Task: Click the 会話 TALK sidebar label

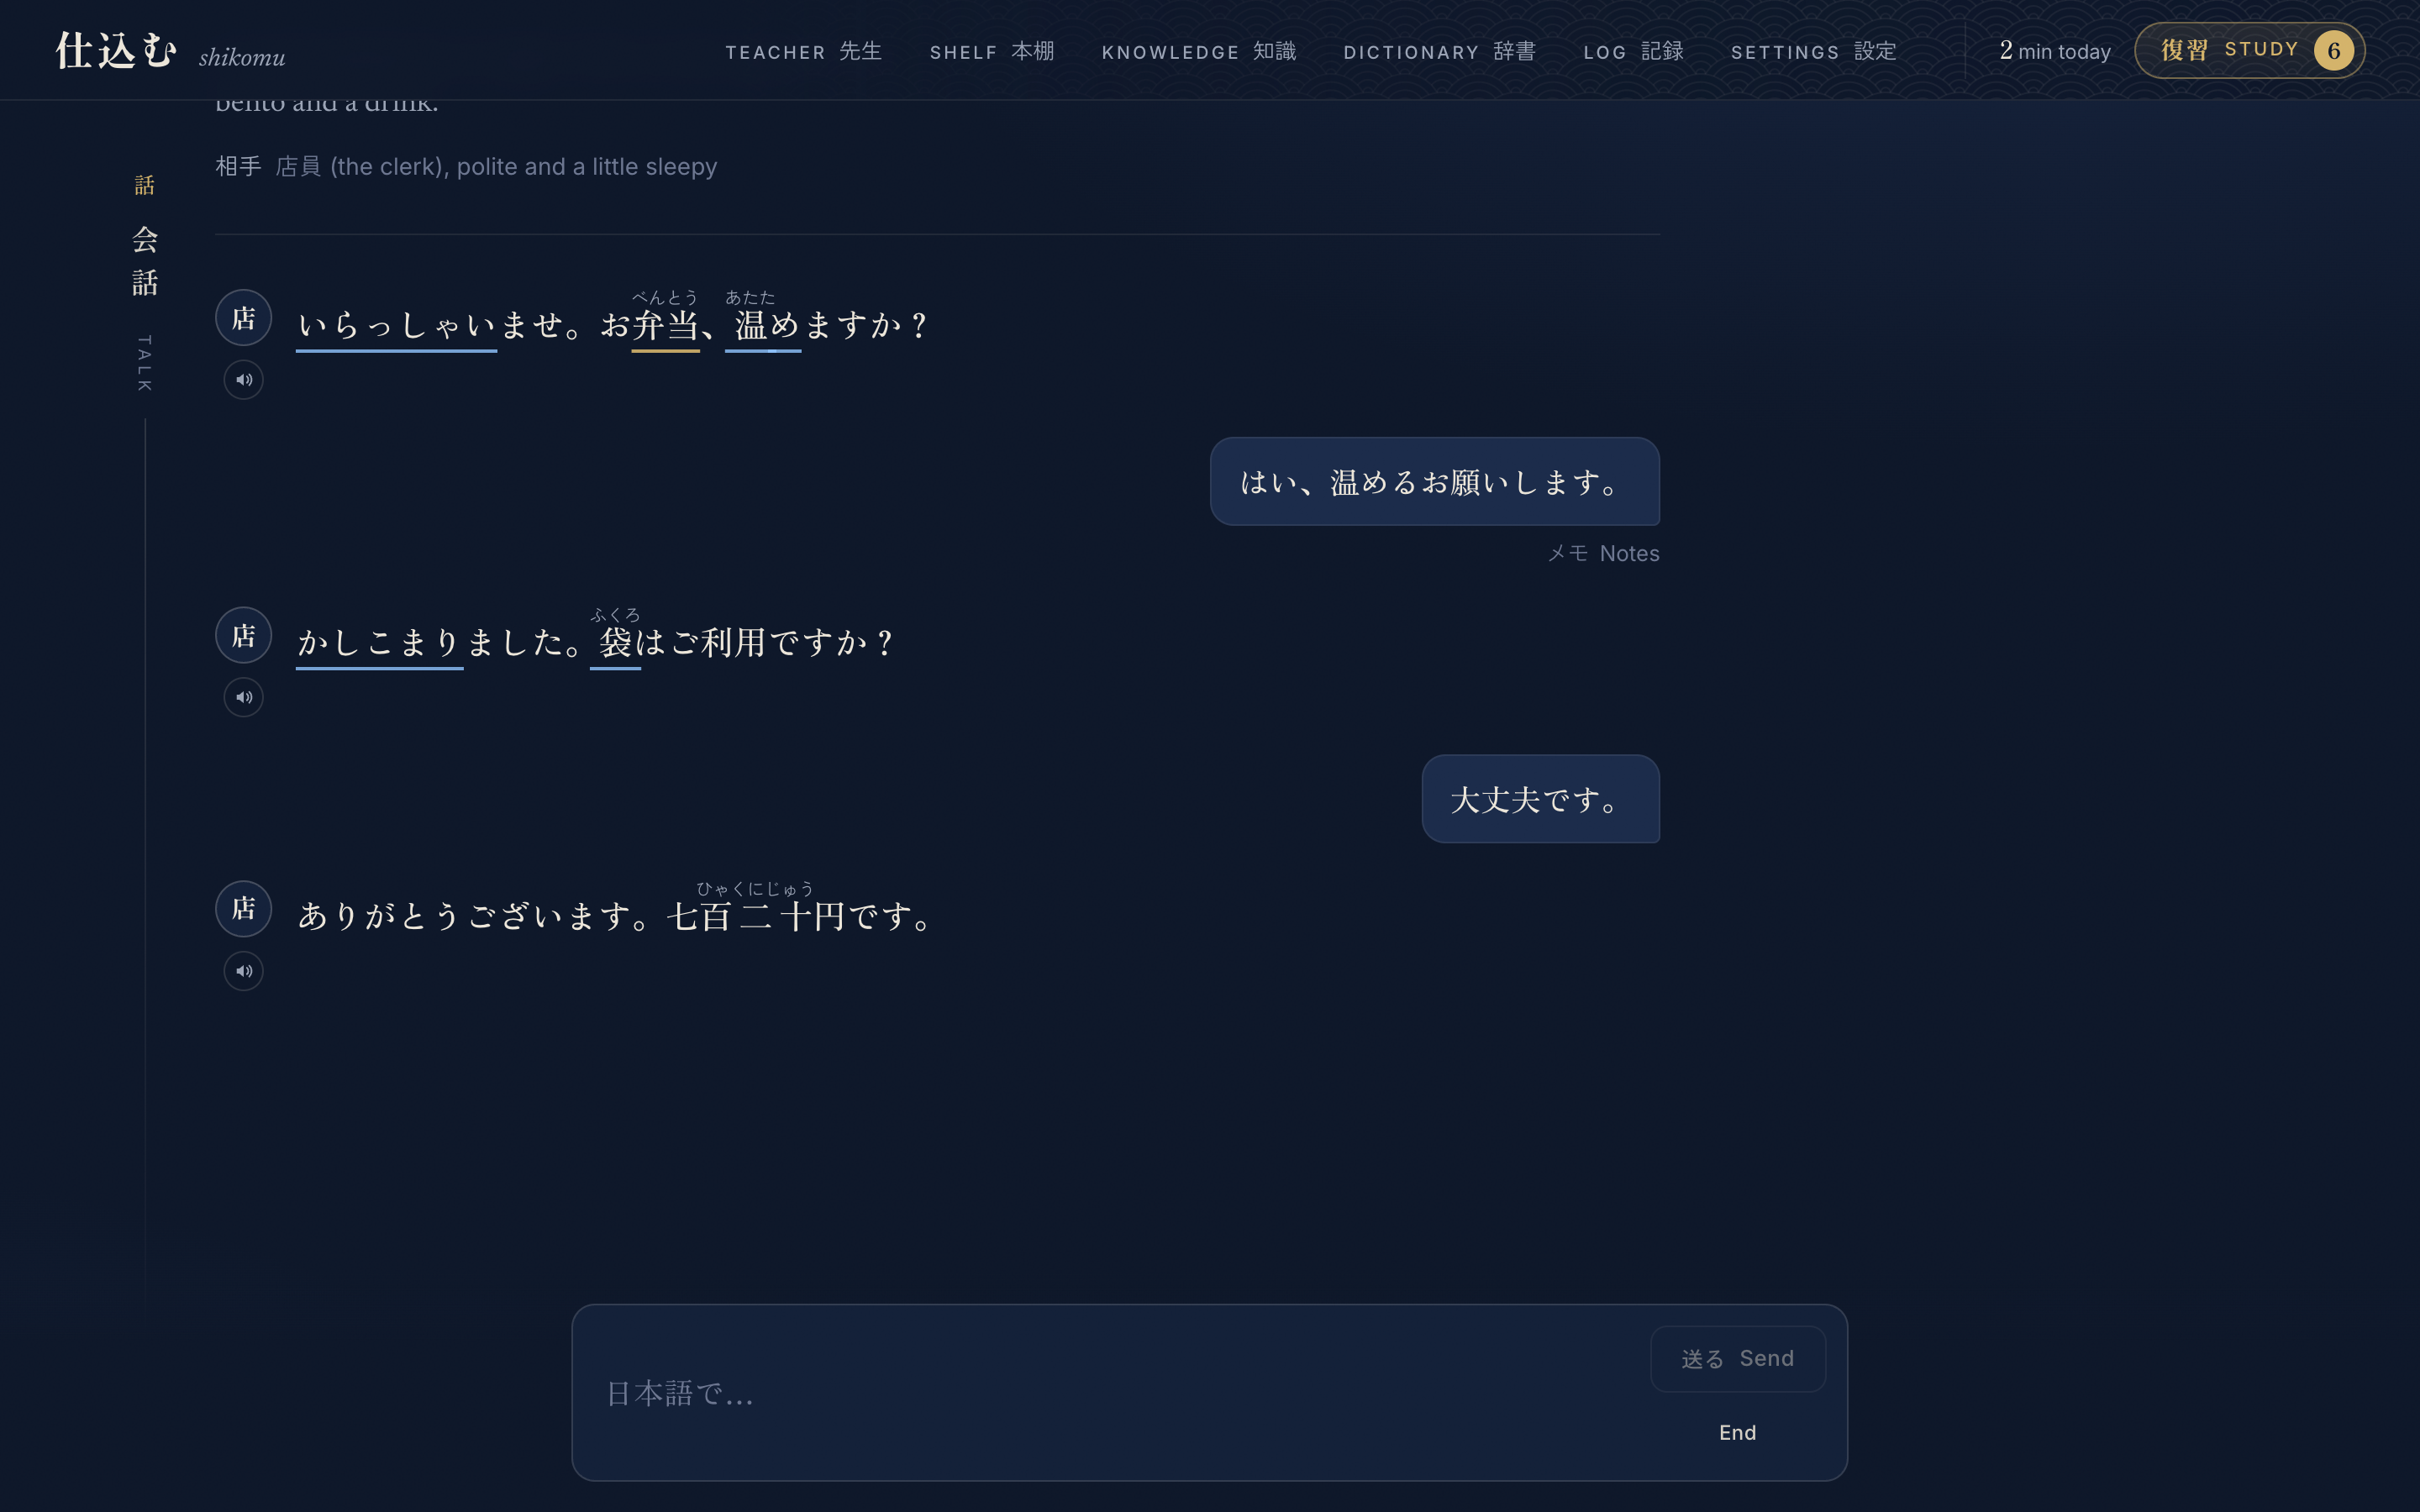Action: [145, 282]
